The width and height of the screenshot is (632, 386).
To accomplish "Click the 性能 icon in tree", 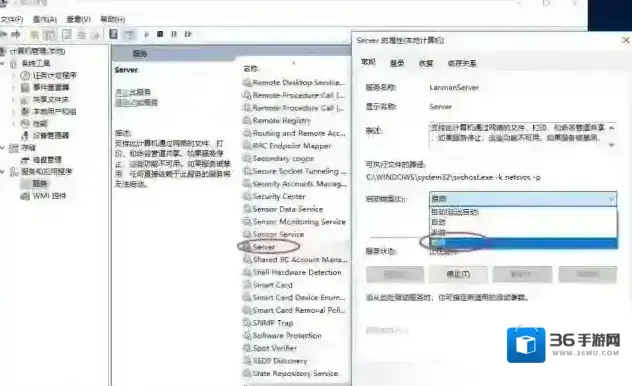I will (25, 123).
